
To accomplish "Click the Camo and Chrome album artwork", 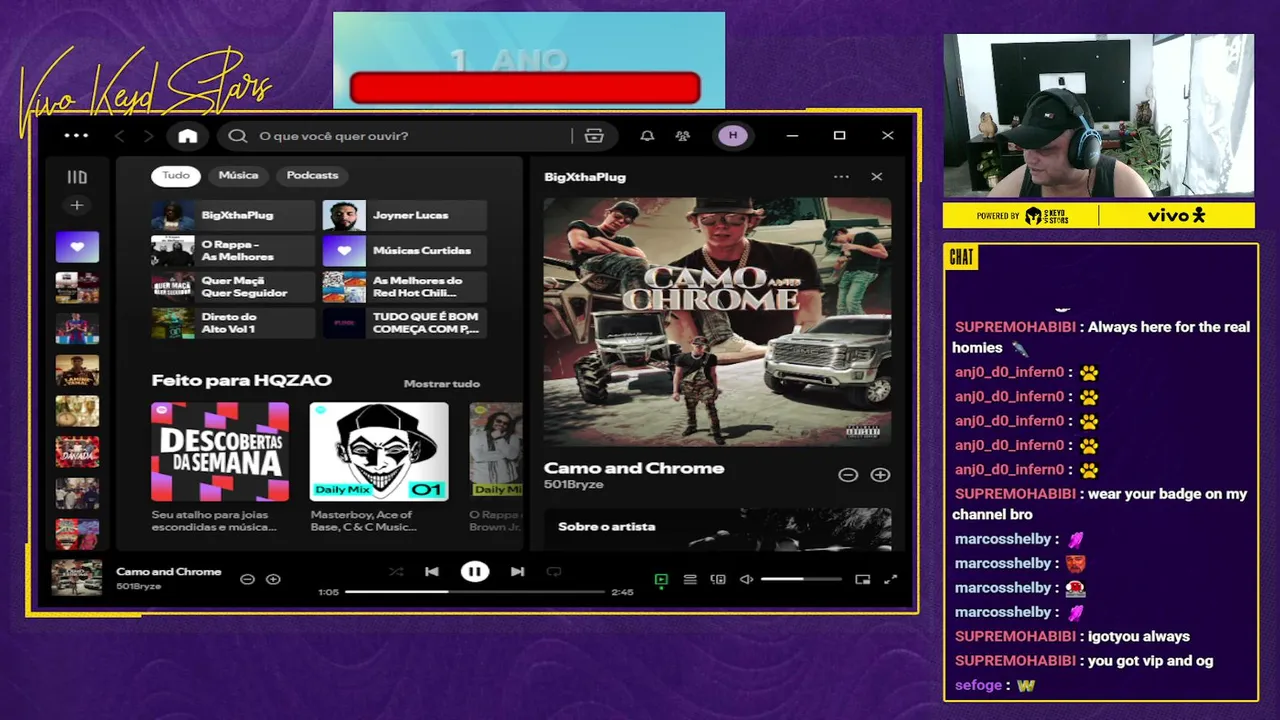I will pyautogui.click(x=717, y=322).
